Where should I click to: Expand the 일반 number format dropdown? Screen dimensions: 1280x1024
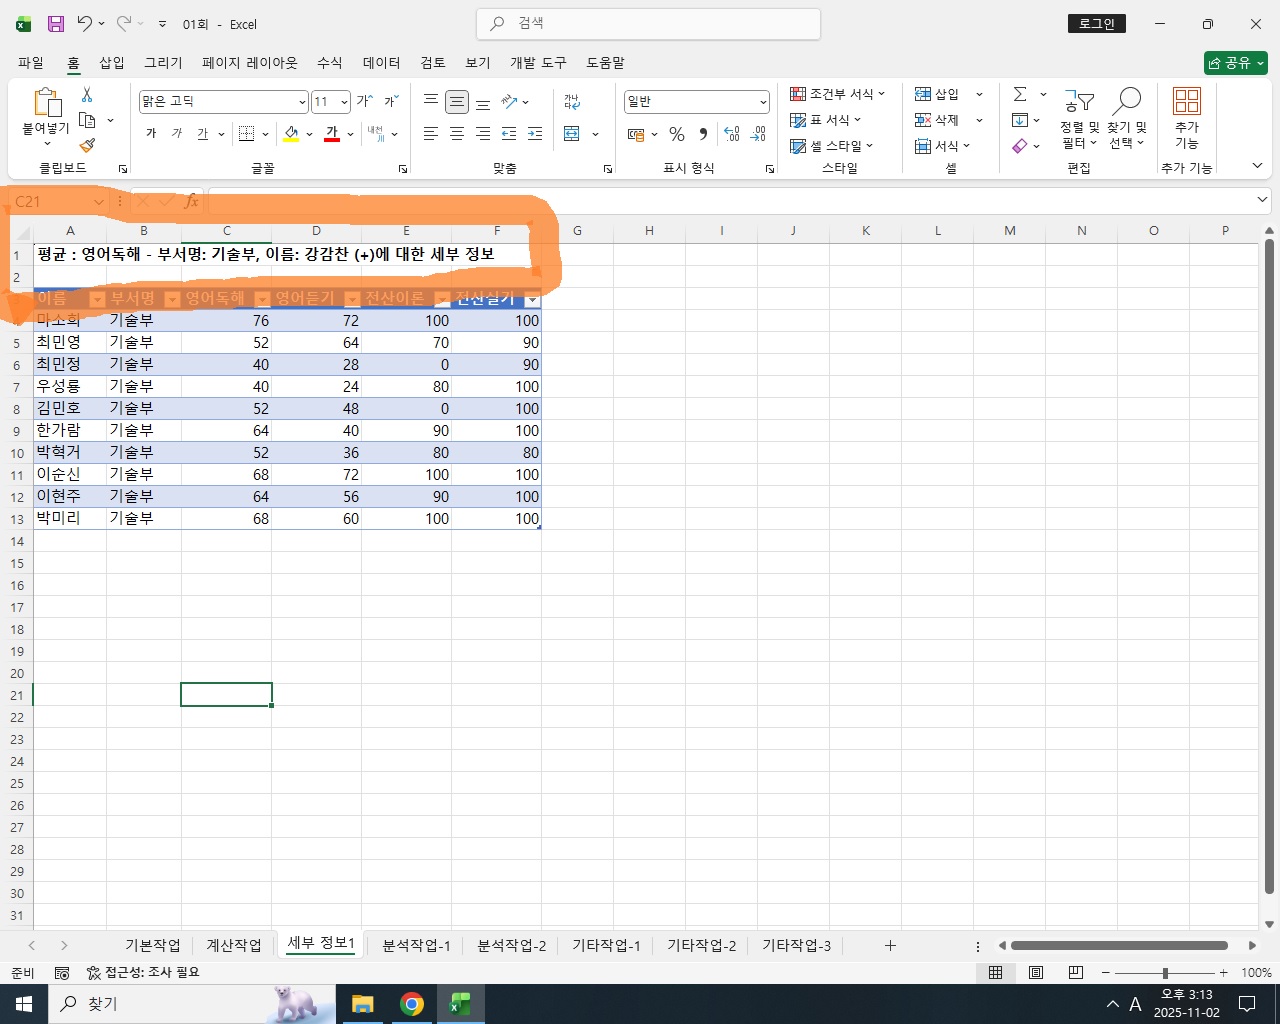click(x=763, y=102)
